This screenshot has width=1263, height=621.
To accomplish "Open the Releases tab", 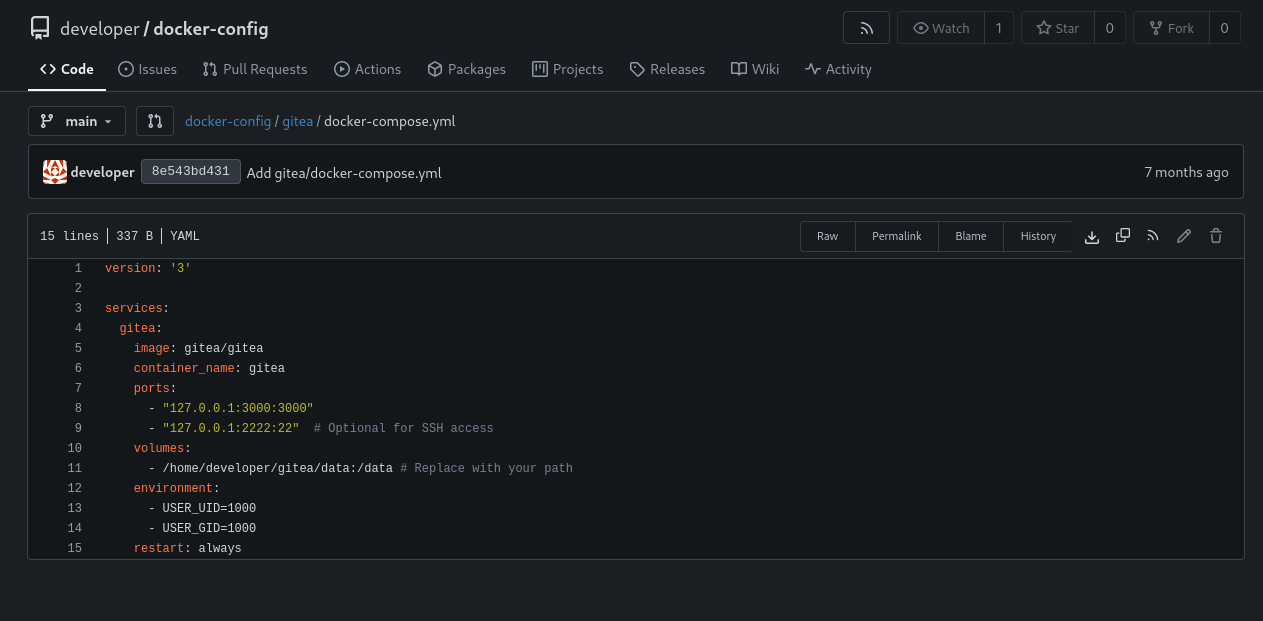I will 667,69.
